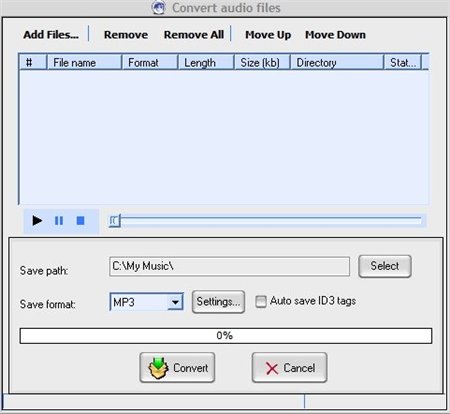The height and width of the screenshot is (414, 450).
Task: Open the Save format dropdown
Action: click(x=175, y=302)
